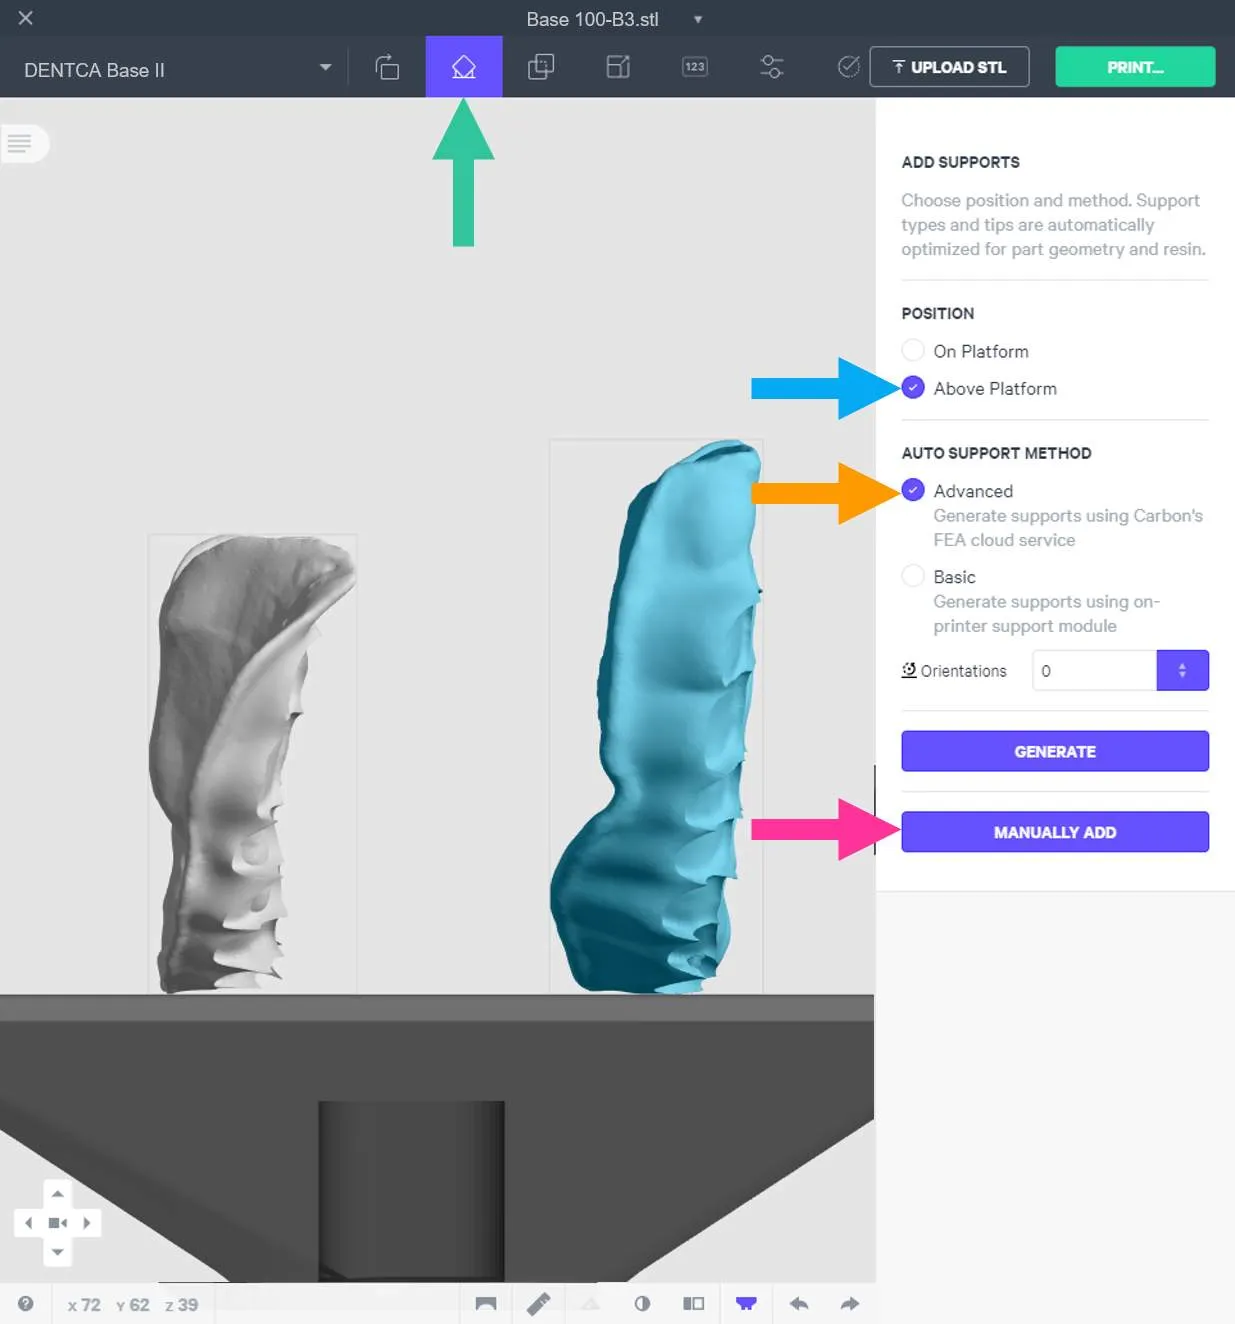The image size is (1235, 1324).
Task: Click the purple platform icon in bottom bar
Action: tap(746, 1304)
